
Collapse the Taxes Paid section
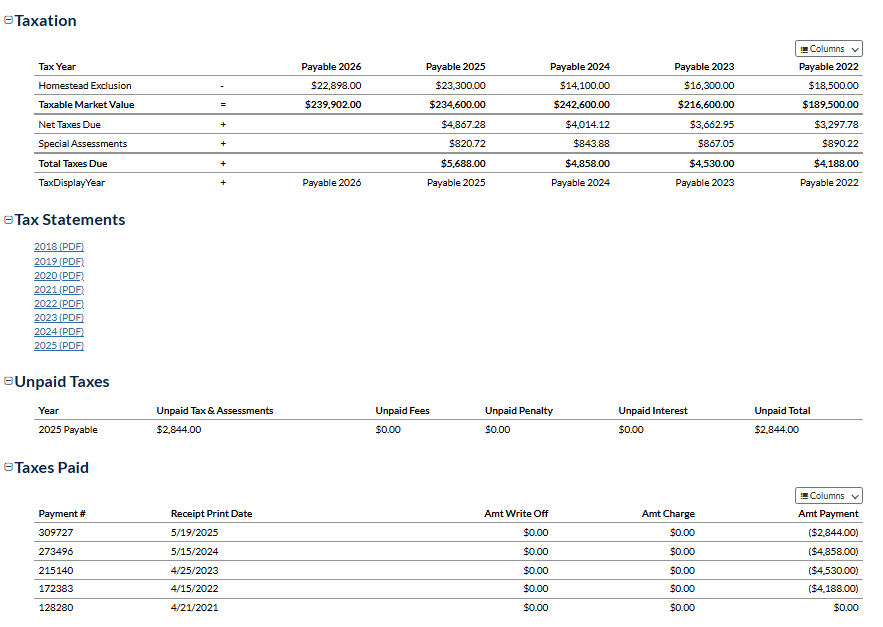(9, 468)
